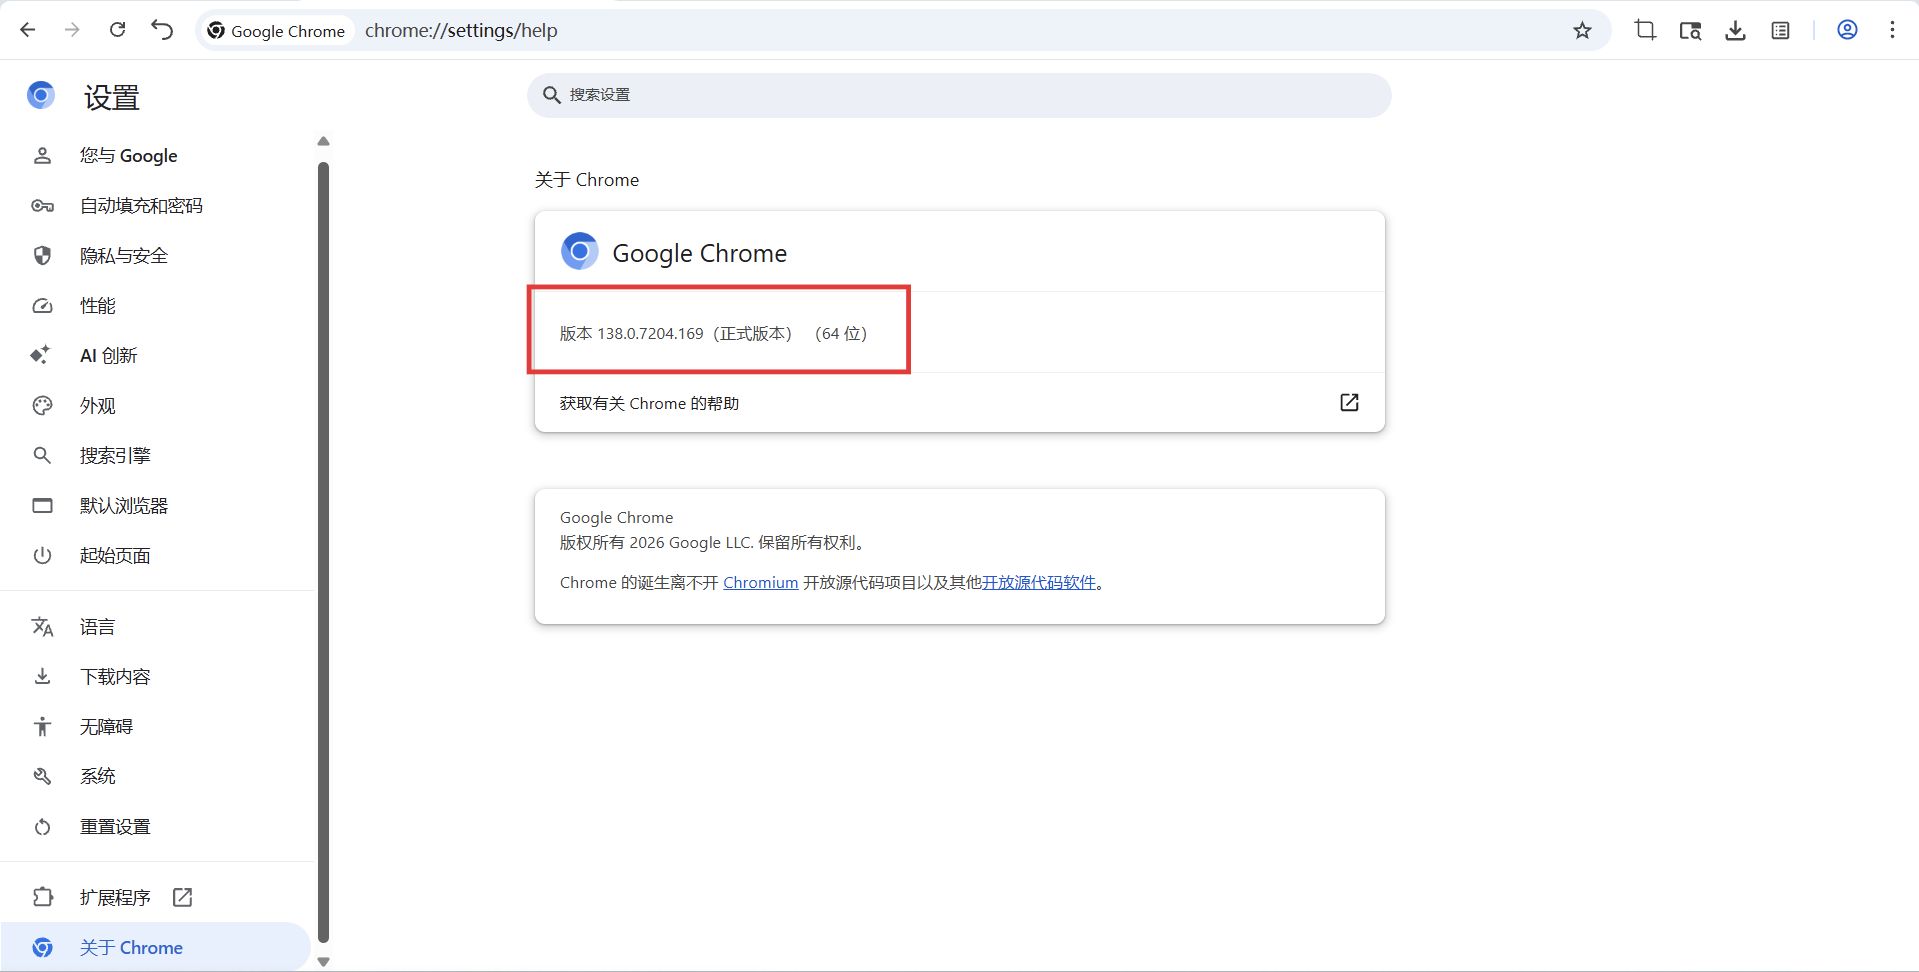Open the 性能 settings section
The height and width of the screenshot is (972, 1919).
click(x=98, y=306)
